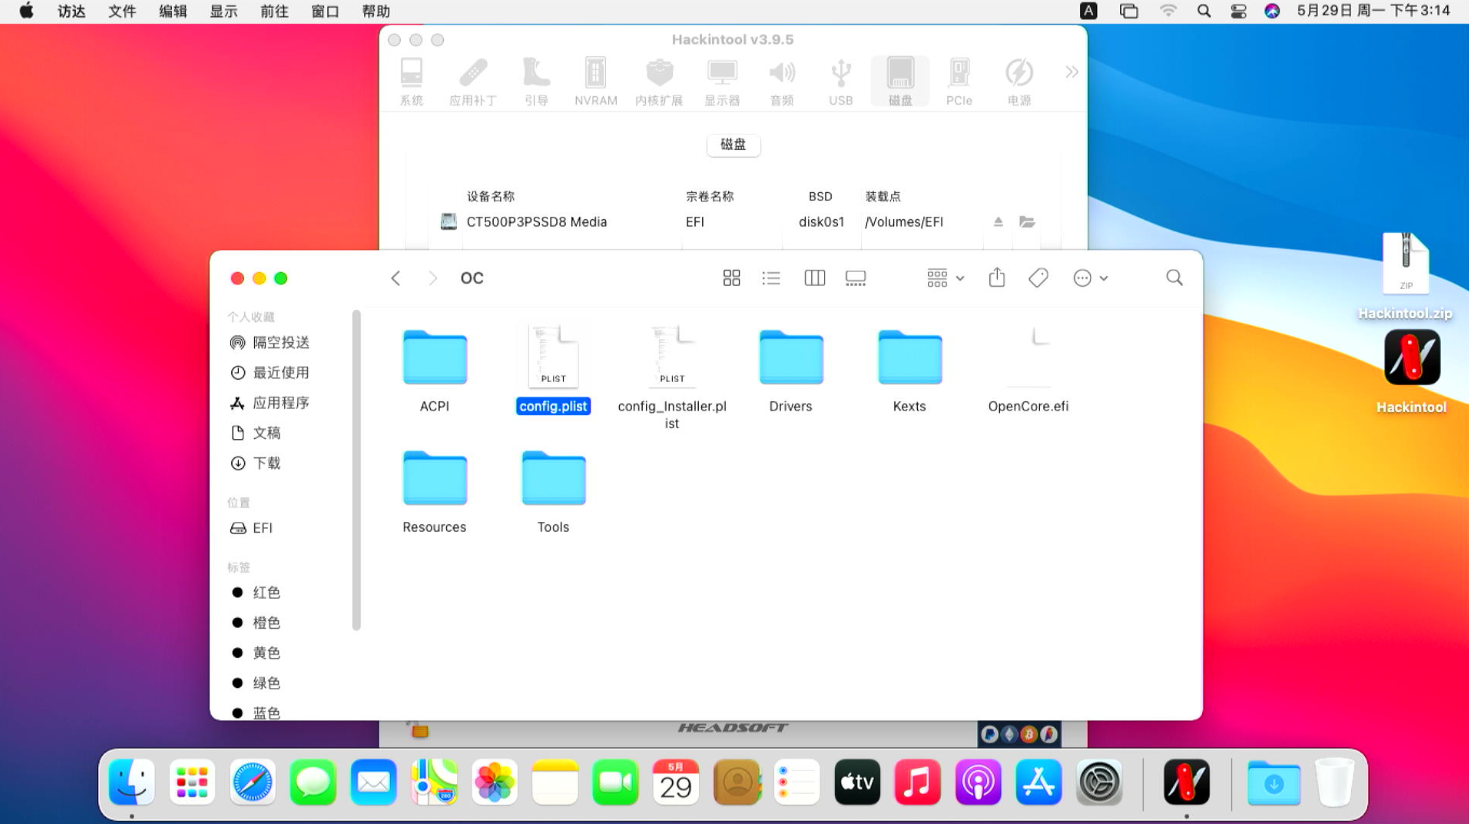1469x824 pixels.
Task: Click the Finder search icon
Action: (1174, 278)
